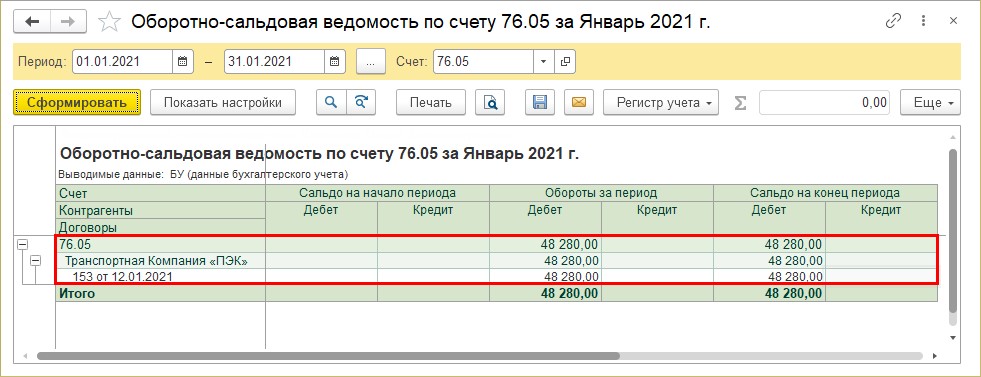Click the Контрагенты header cell
This screenshot has width=981, height=377.
(x=161, y=211)
